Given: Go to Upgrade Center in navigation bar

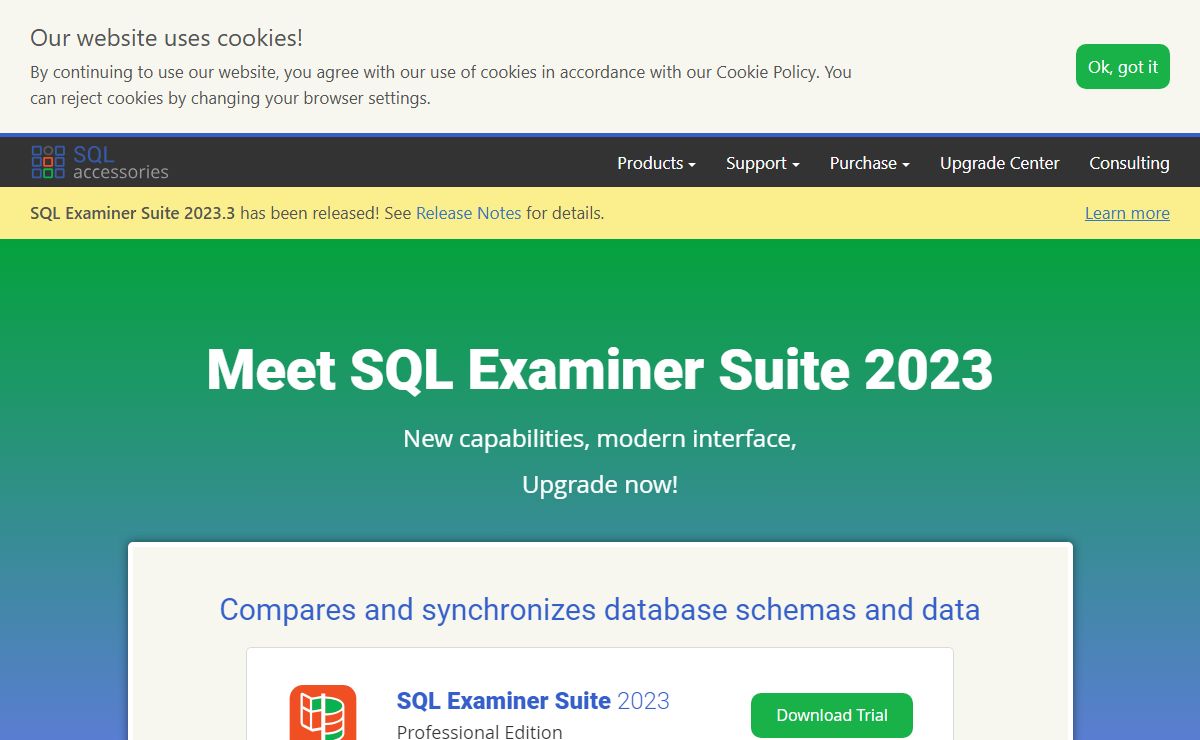Looking at the screenshot, I should (999, 163).
